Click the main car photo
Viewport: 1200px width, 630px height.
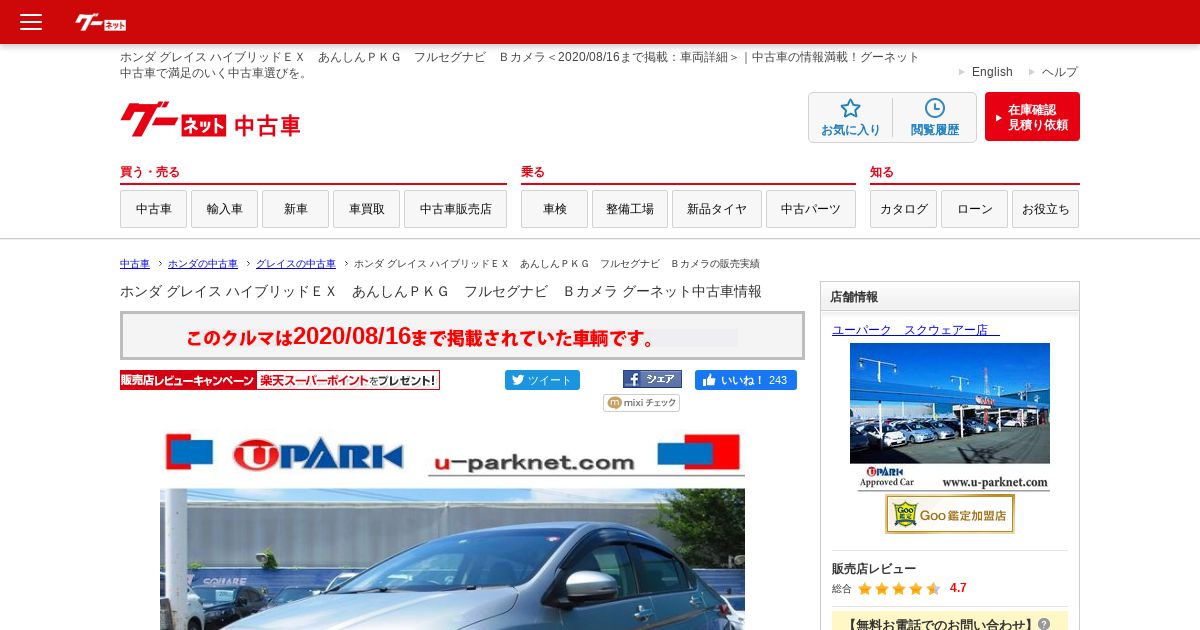point(452,559)
